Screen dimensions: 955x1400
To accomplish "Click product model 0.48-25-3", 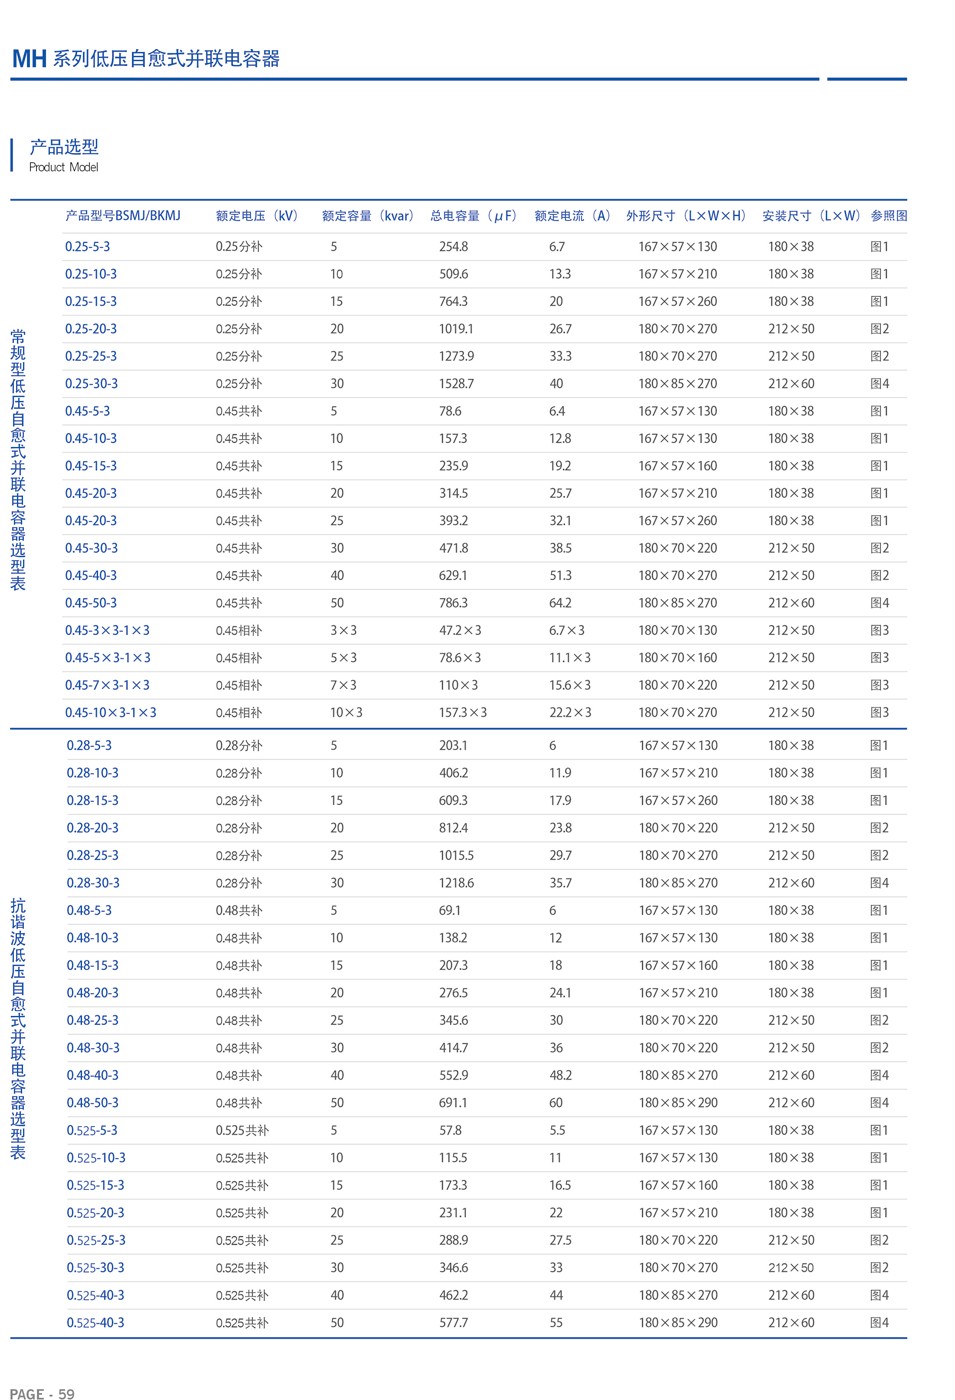I will coord(92,1021).
